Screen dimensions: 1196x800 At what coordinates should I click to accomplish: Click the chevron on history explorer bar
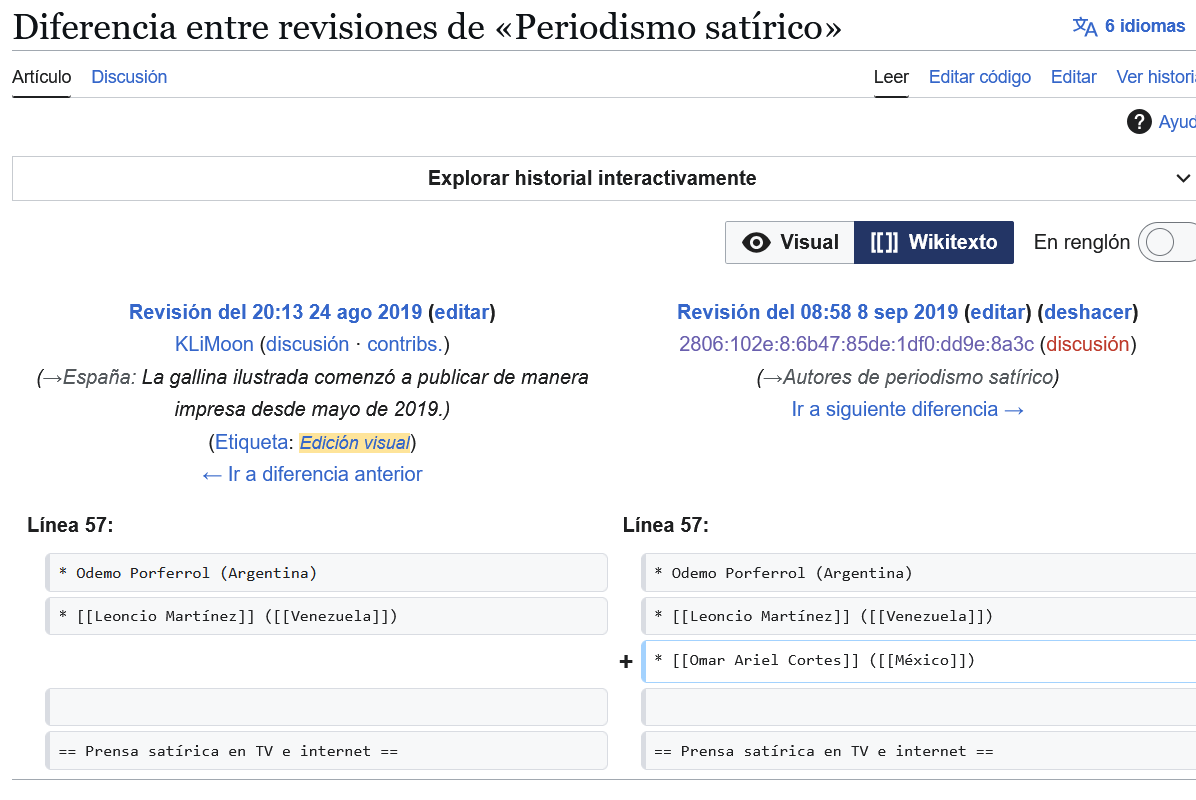coord(1183,178)
